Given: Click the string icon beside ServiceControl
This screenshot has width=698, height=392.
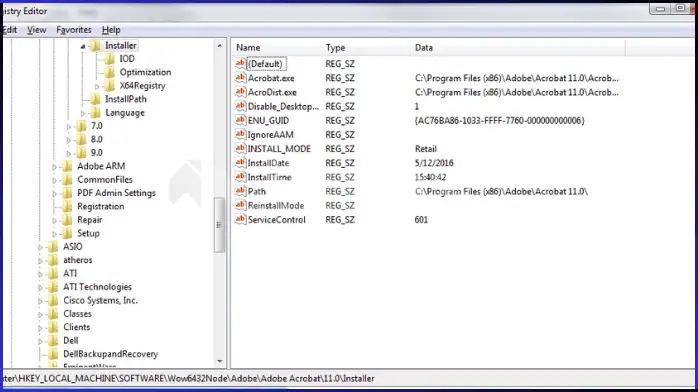Looking at the screenshot, I should (240, 219).
